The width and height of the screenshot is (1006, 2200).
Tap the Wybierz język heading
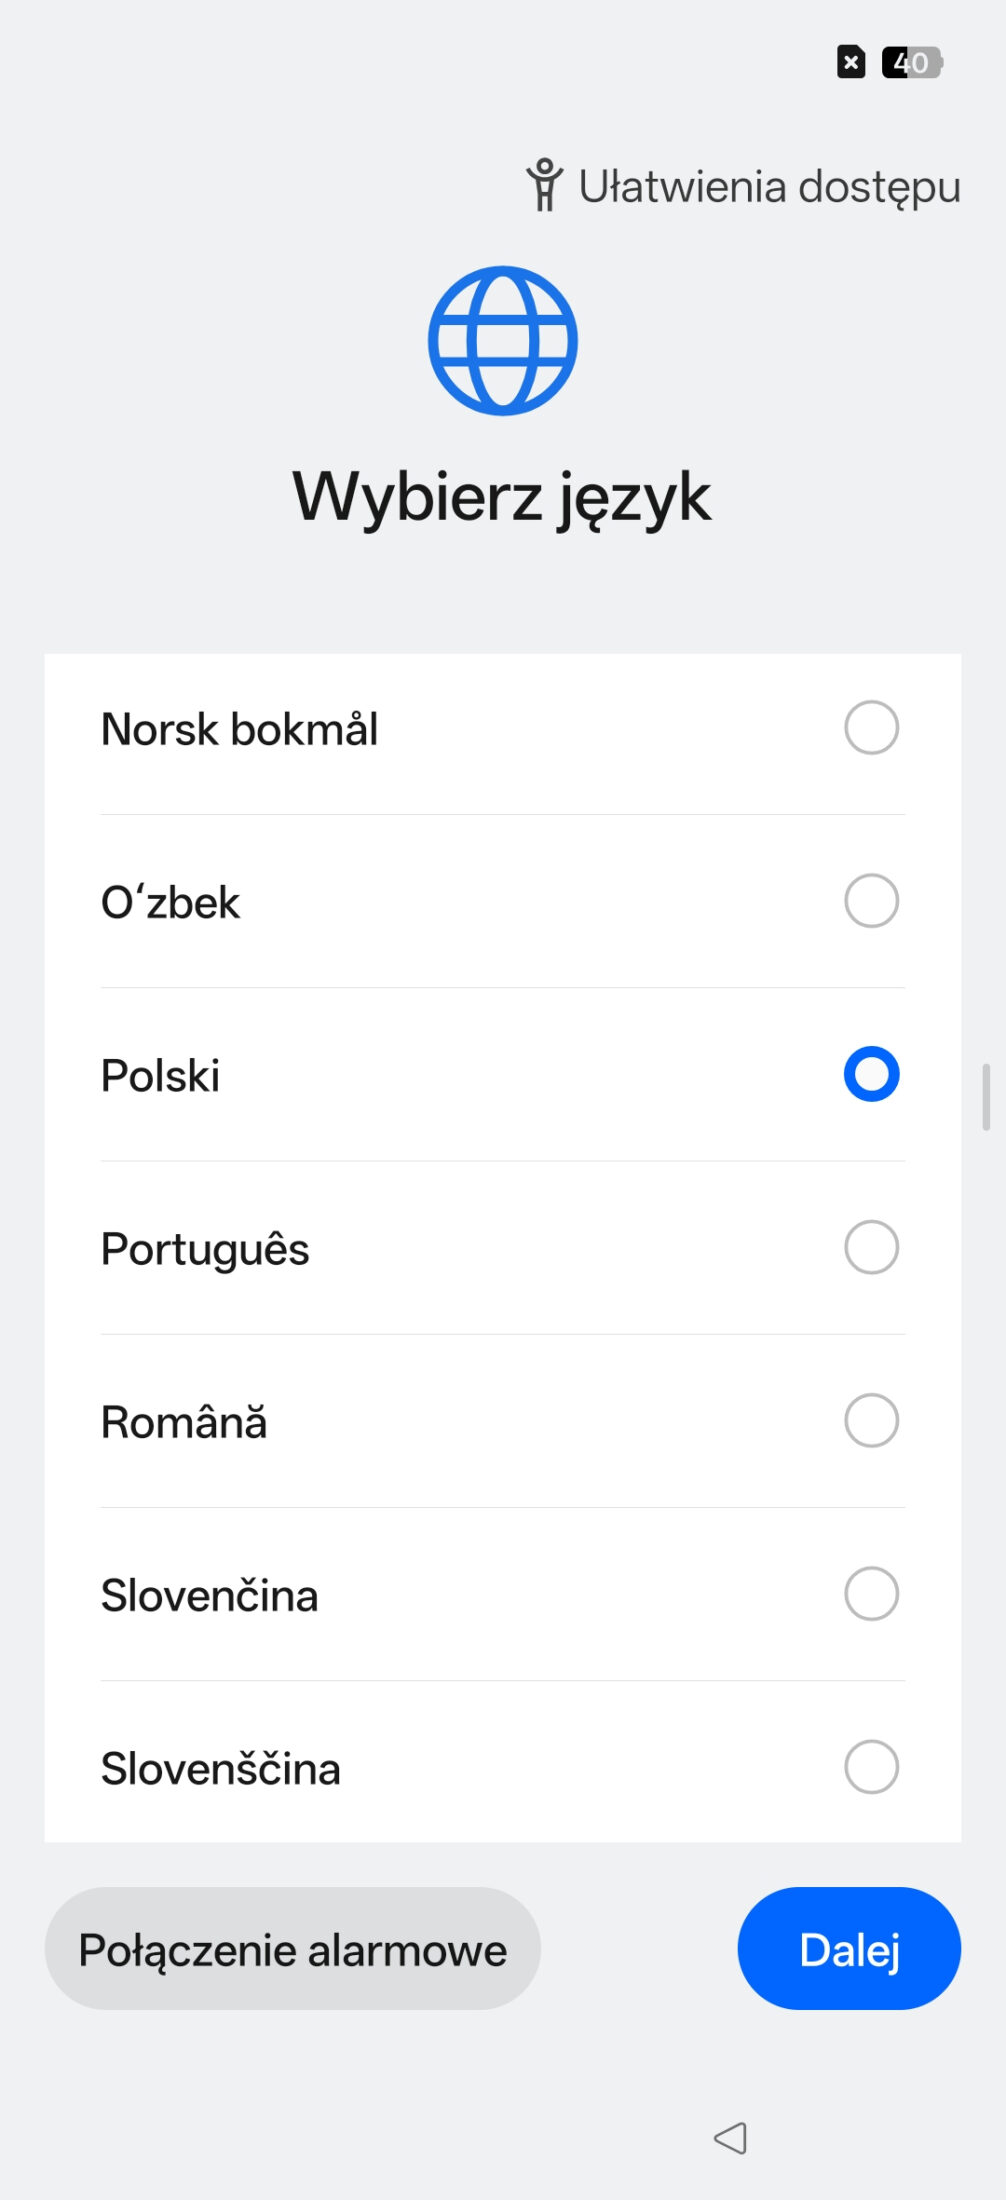click(x=502, y=497)
